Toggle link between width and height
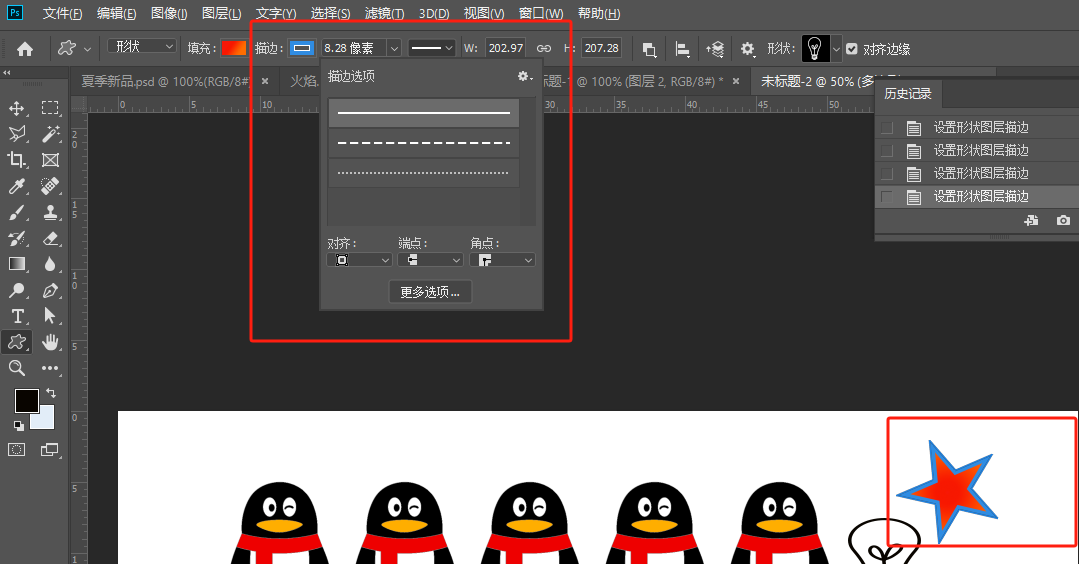The height and width of the screenshot is (564, 1079). (544, 48)
